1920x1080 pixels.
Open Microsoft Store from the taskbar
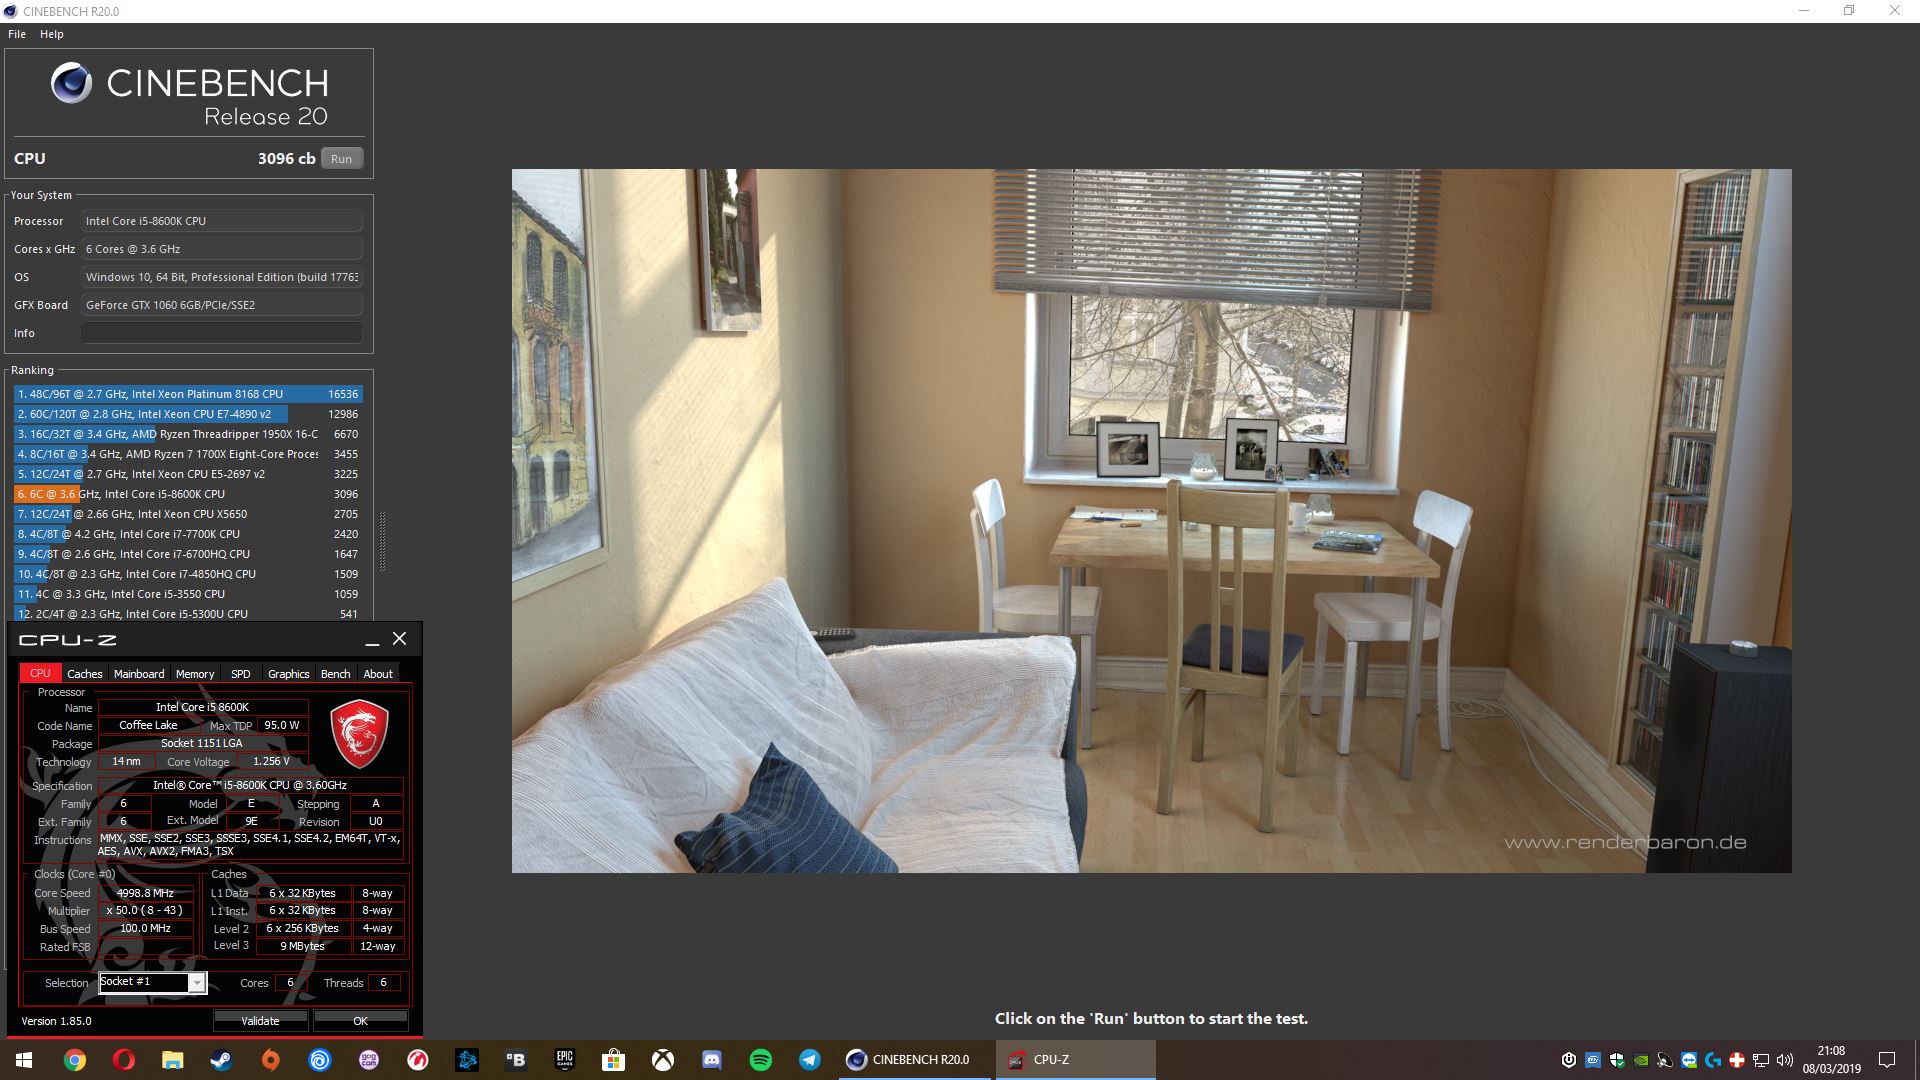(x=614, y=1060)
